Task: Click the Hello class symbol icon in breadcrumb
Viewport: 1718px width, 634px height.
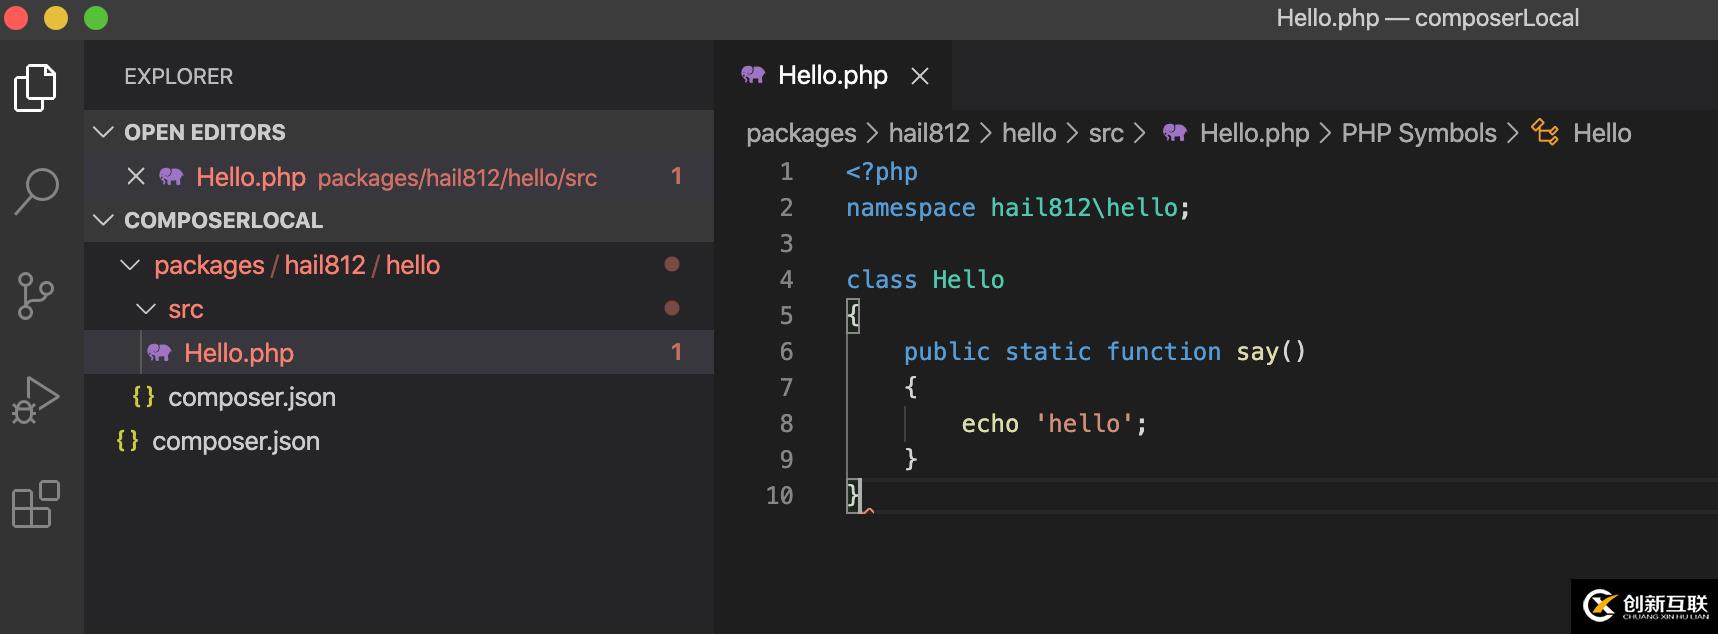Action: [1545, 133]
